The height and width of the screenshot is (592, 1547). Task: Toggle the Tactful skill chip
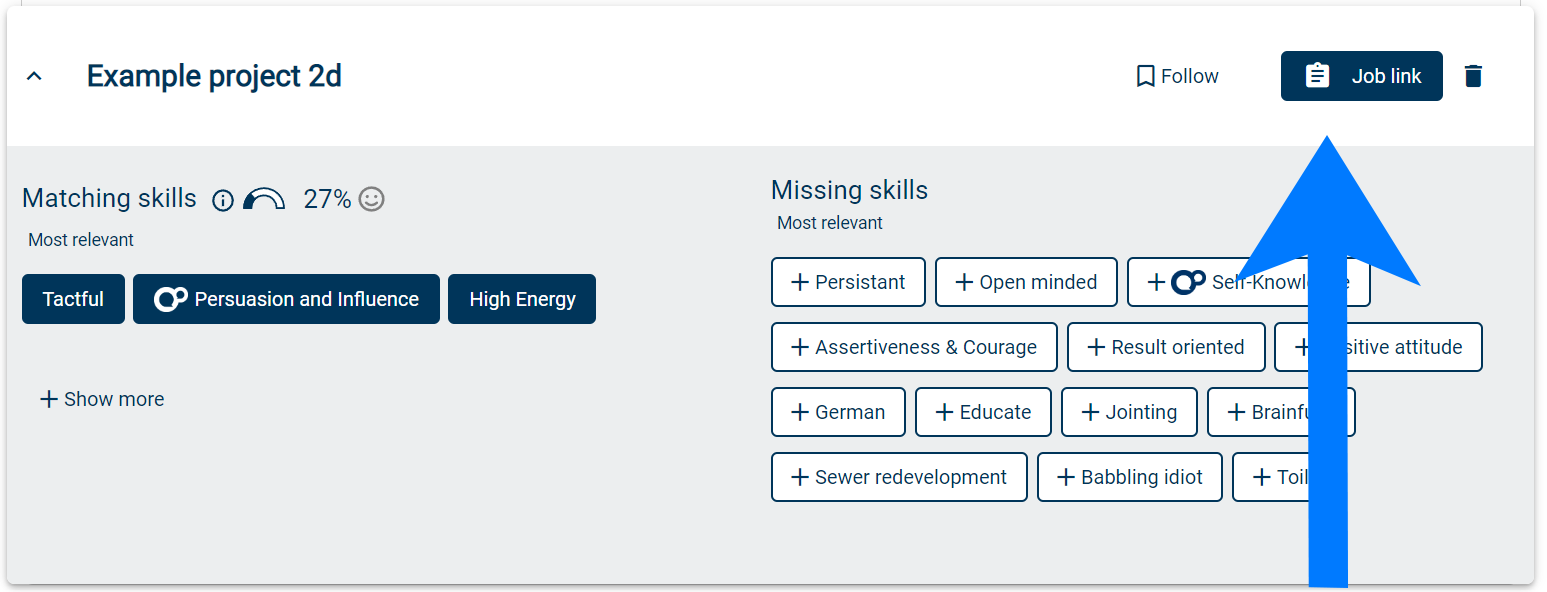pyautogui.click(x=73, y=298)
